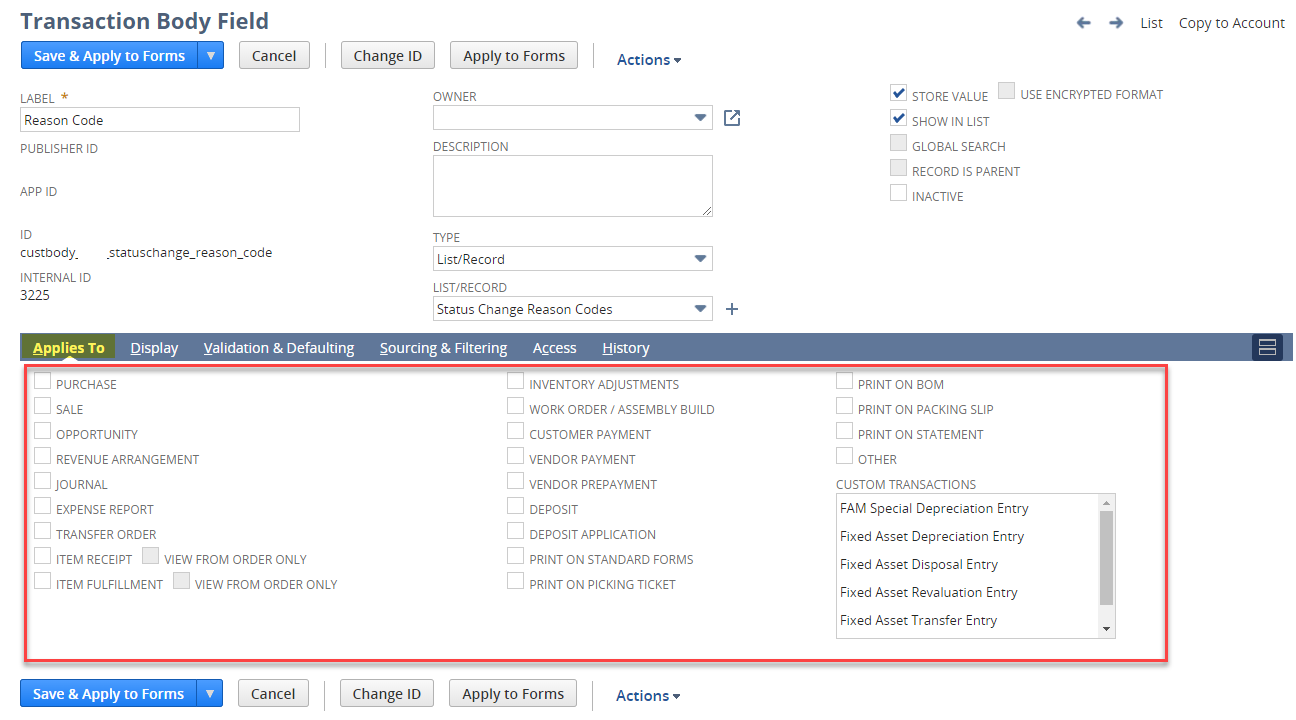Open Sourcing & Filtering tab
The height and width of the screenshot is (720, 1296).
click(443, 348)
